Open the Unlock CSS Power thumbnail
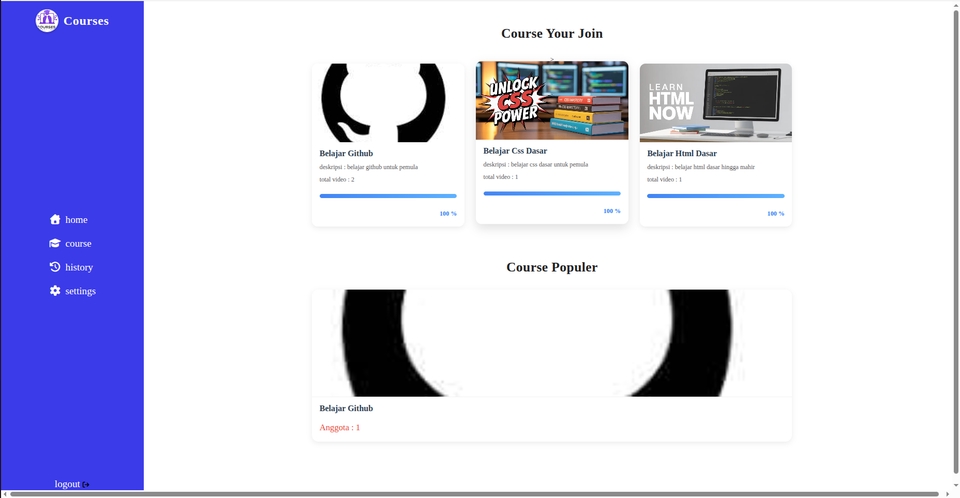This screenshot has height=498, width=960. pyautogui.click(x=552, y=100)
